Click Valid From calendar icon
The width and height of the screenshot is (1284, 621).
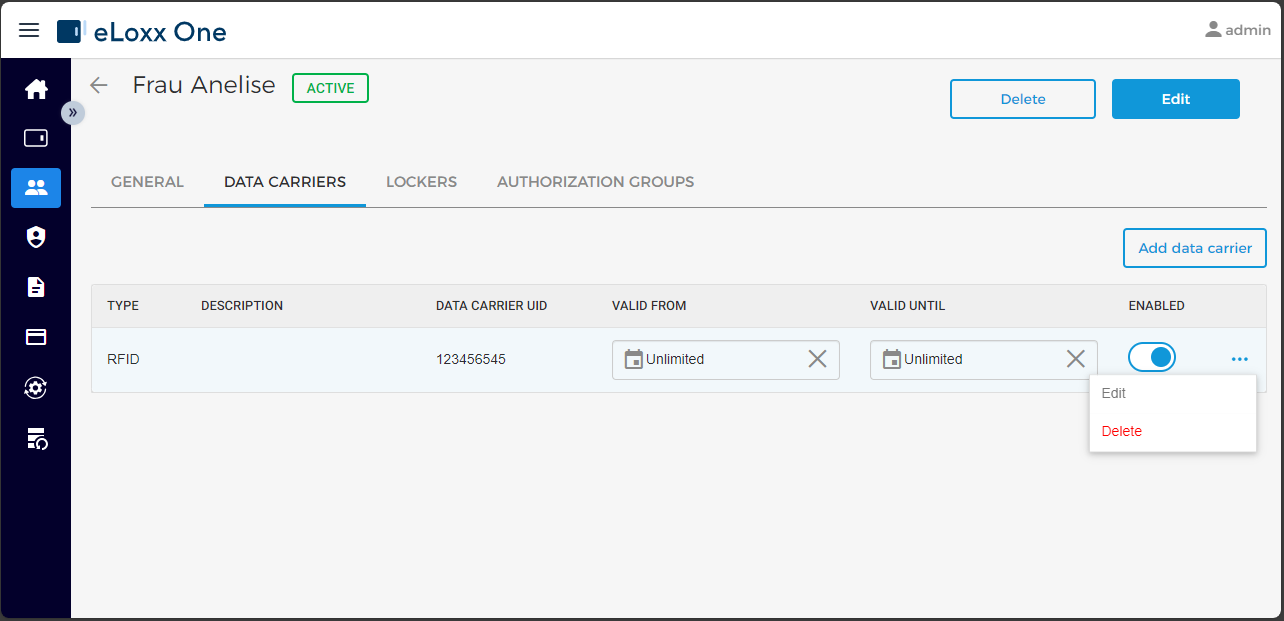[633, 359]
